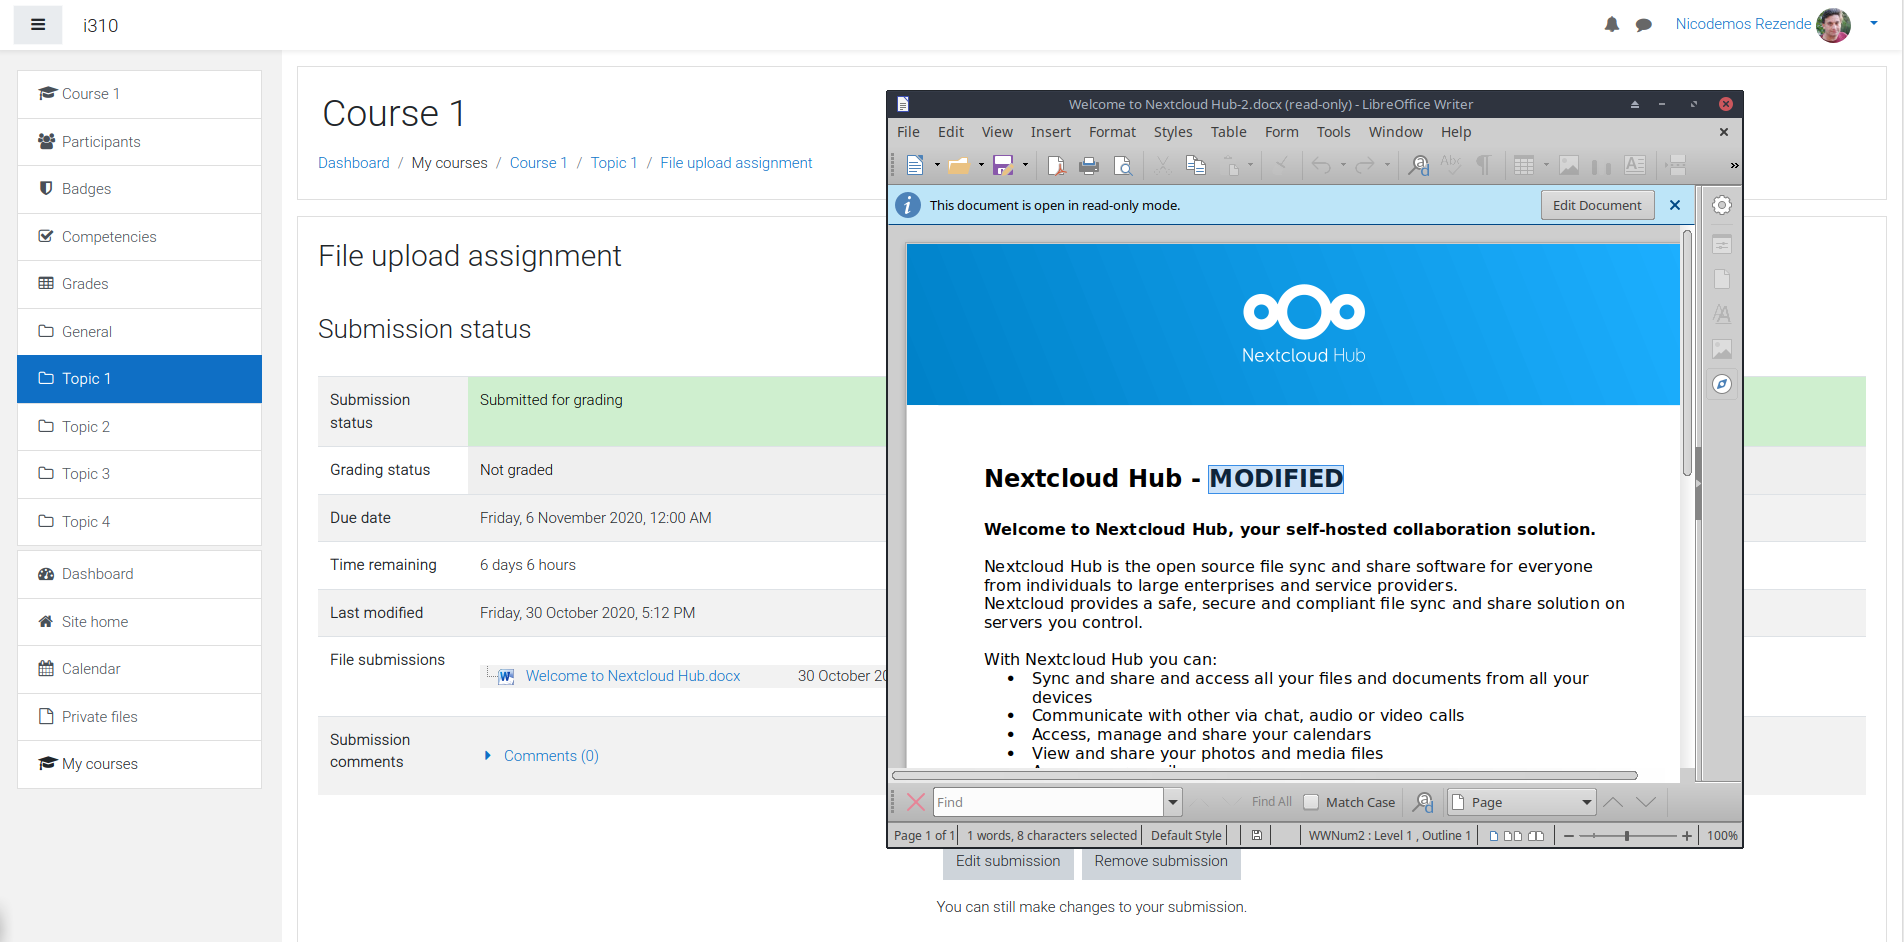Open user menu caret beside Nicodemos Rezende
The width and height of the screenshot is (1904, 942).
[x=1874, y=24]
